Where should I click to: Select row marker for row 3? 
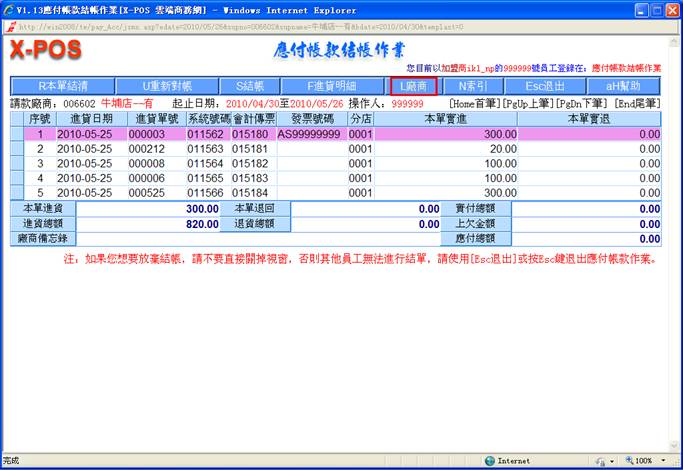(16, 163)
